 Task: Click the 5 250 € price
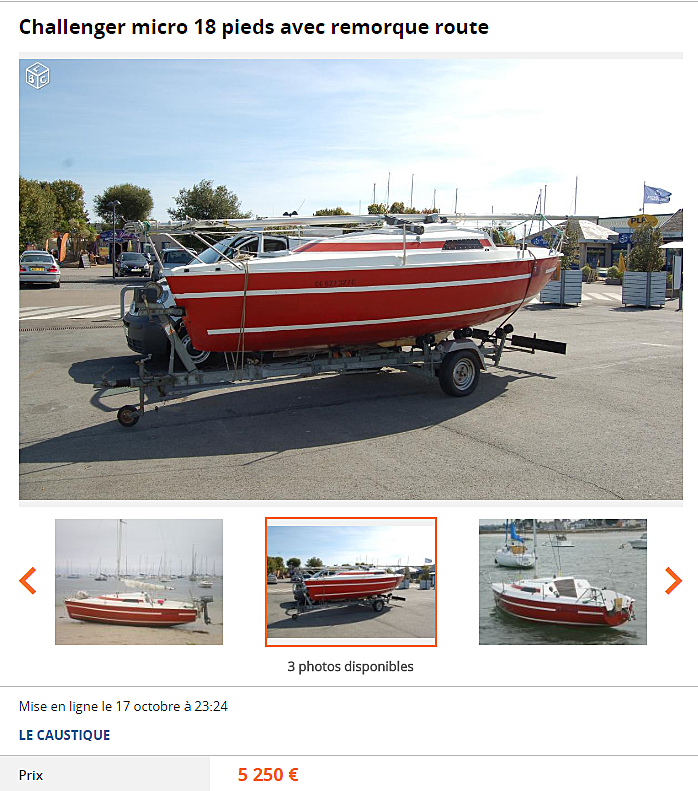point(268,774)
